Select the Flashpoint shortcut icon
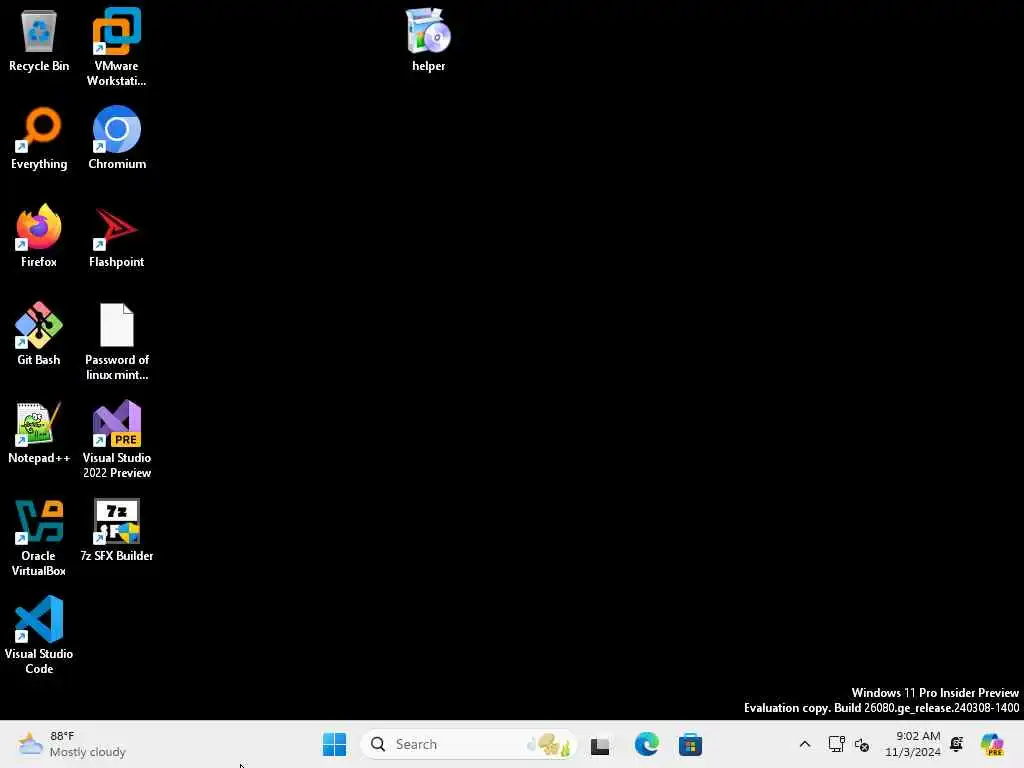This screenshot has height=768, width=1024. click(116, 236)
